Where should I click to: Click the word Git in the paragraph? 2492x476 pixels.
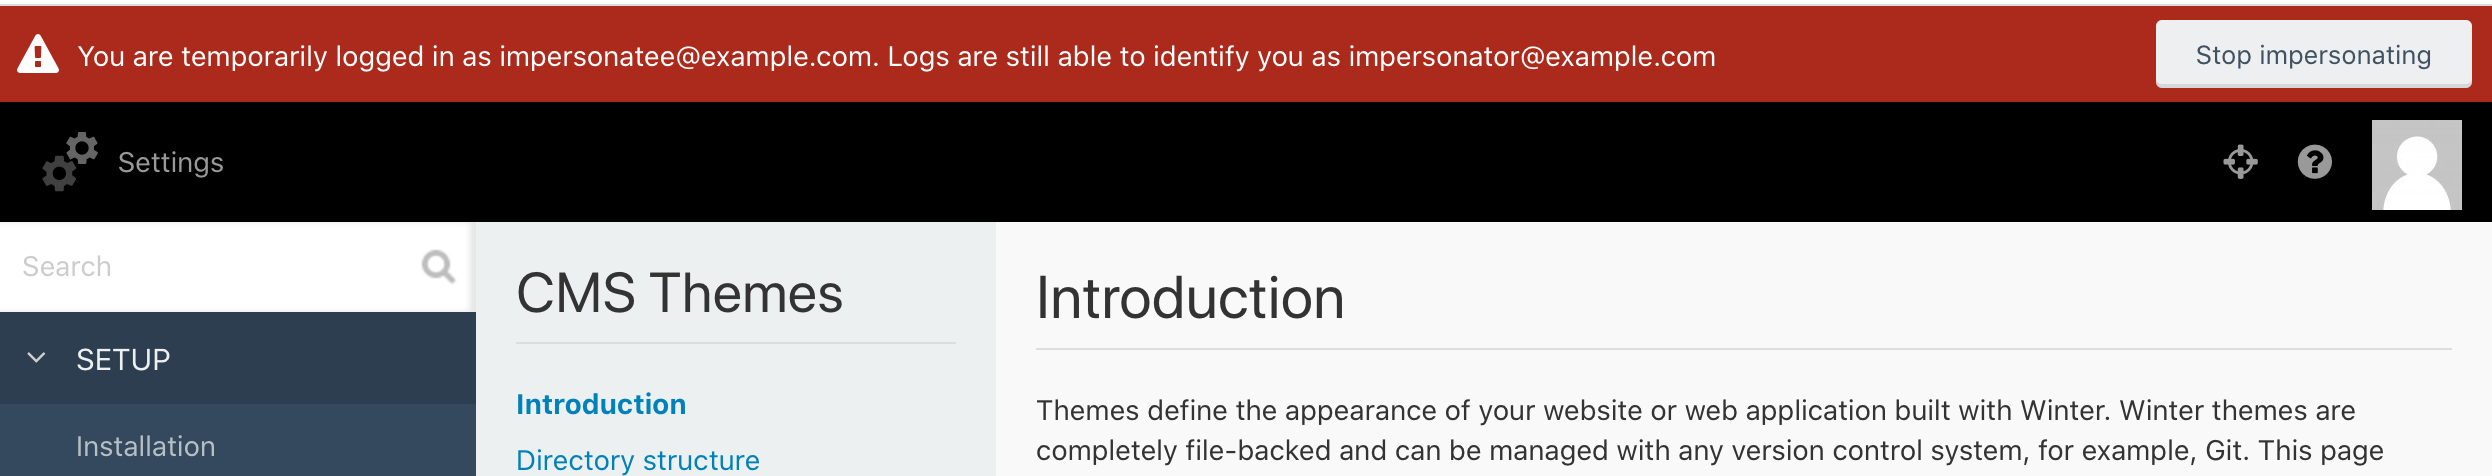2226,451
